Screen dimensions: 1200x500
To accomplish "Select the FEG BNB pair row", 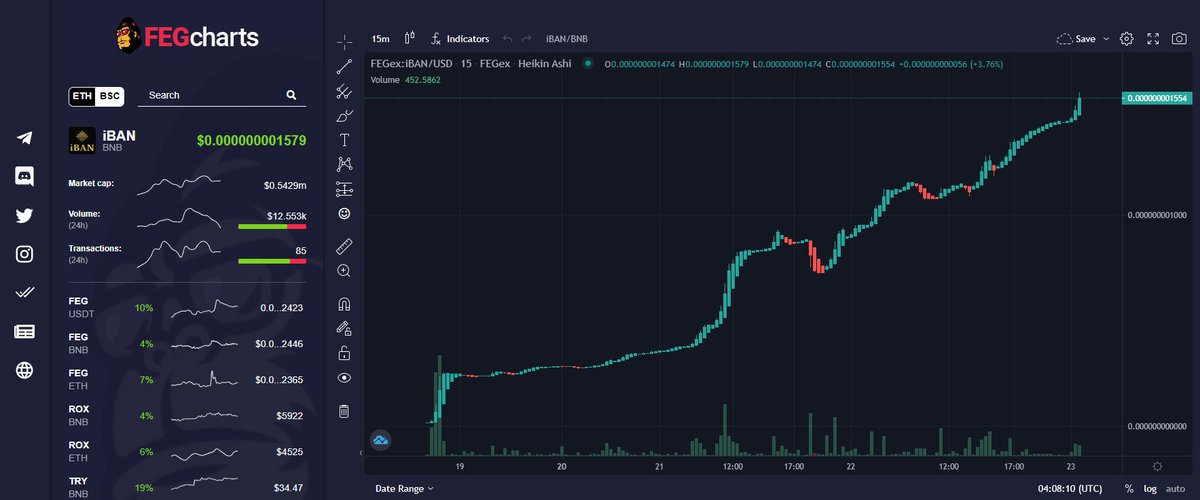I will (x=186, y=344).
